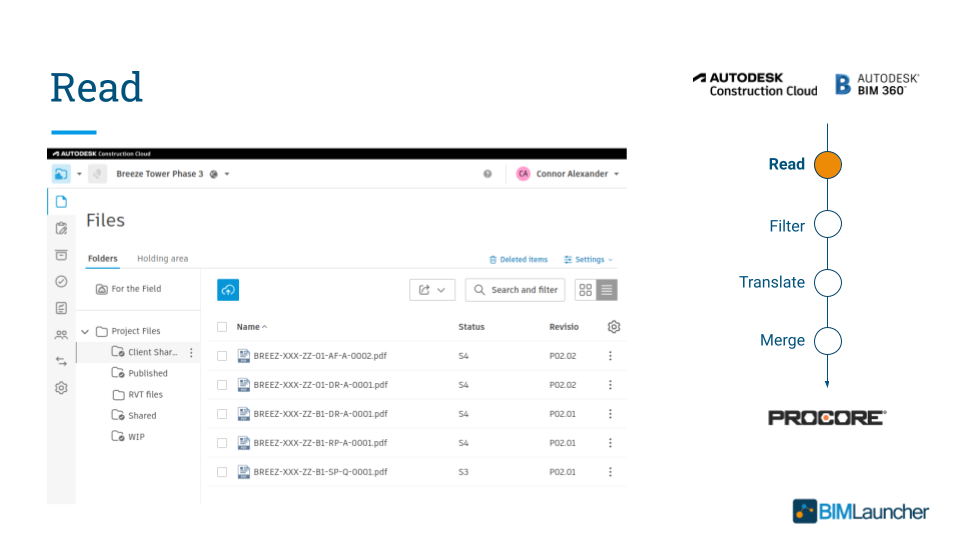Switch to the Folders tab
The image size is (960, 540).
point(102,258)
